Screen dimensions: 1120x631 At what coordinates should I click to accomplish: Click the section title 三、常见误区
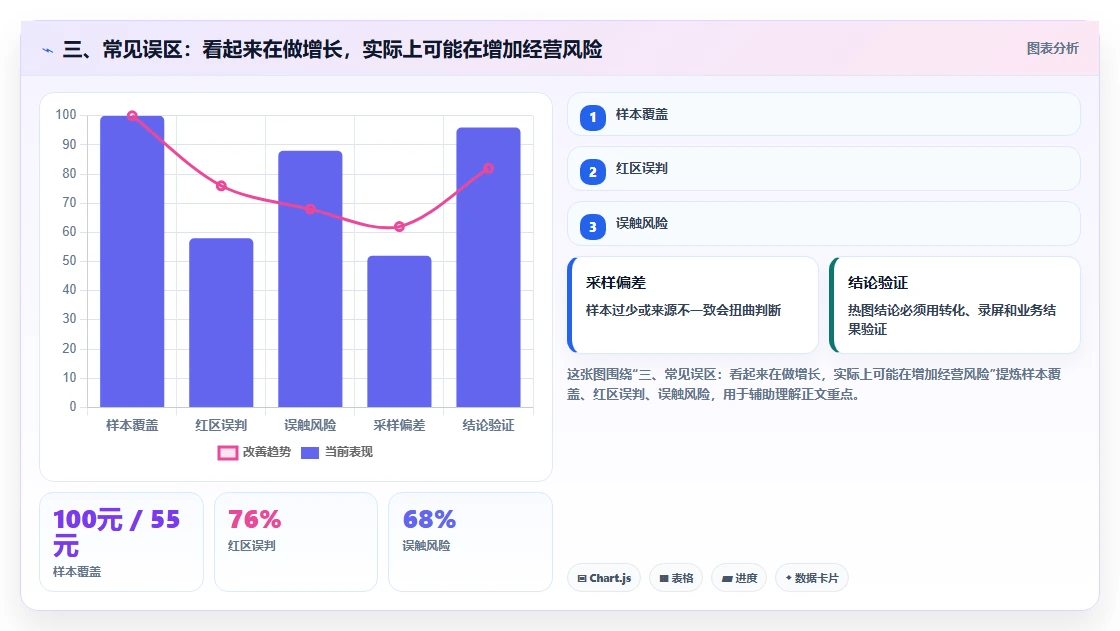pos(332,50)
